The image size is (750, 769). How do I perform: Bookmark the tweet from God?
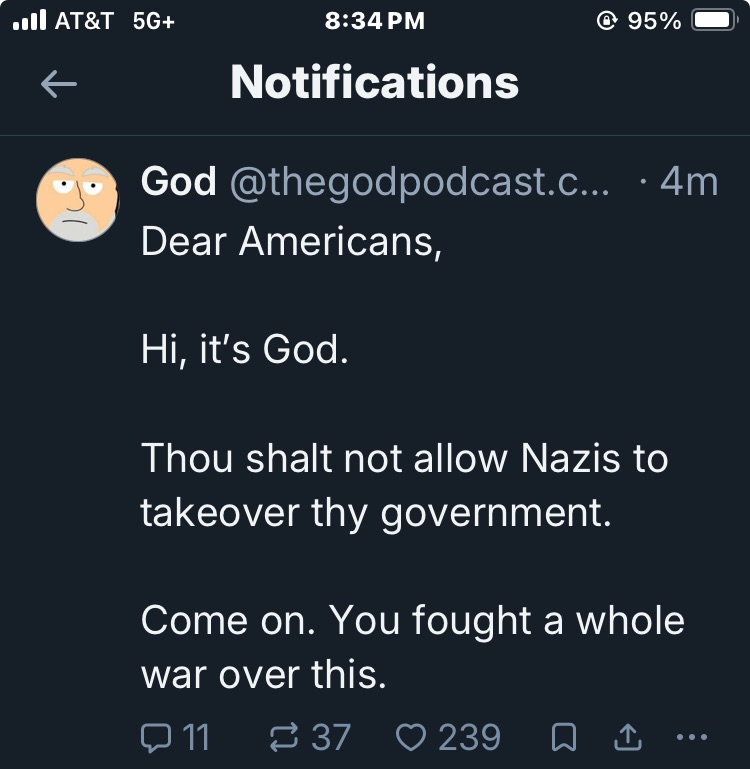point(566,738)
